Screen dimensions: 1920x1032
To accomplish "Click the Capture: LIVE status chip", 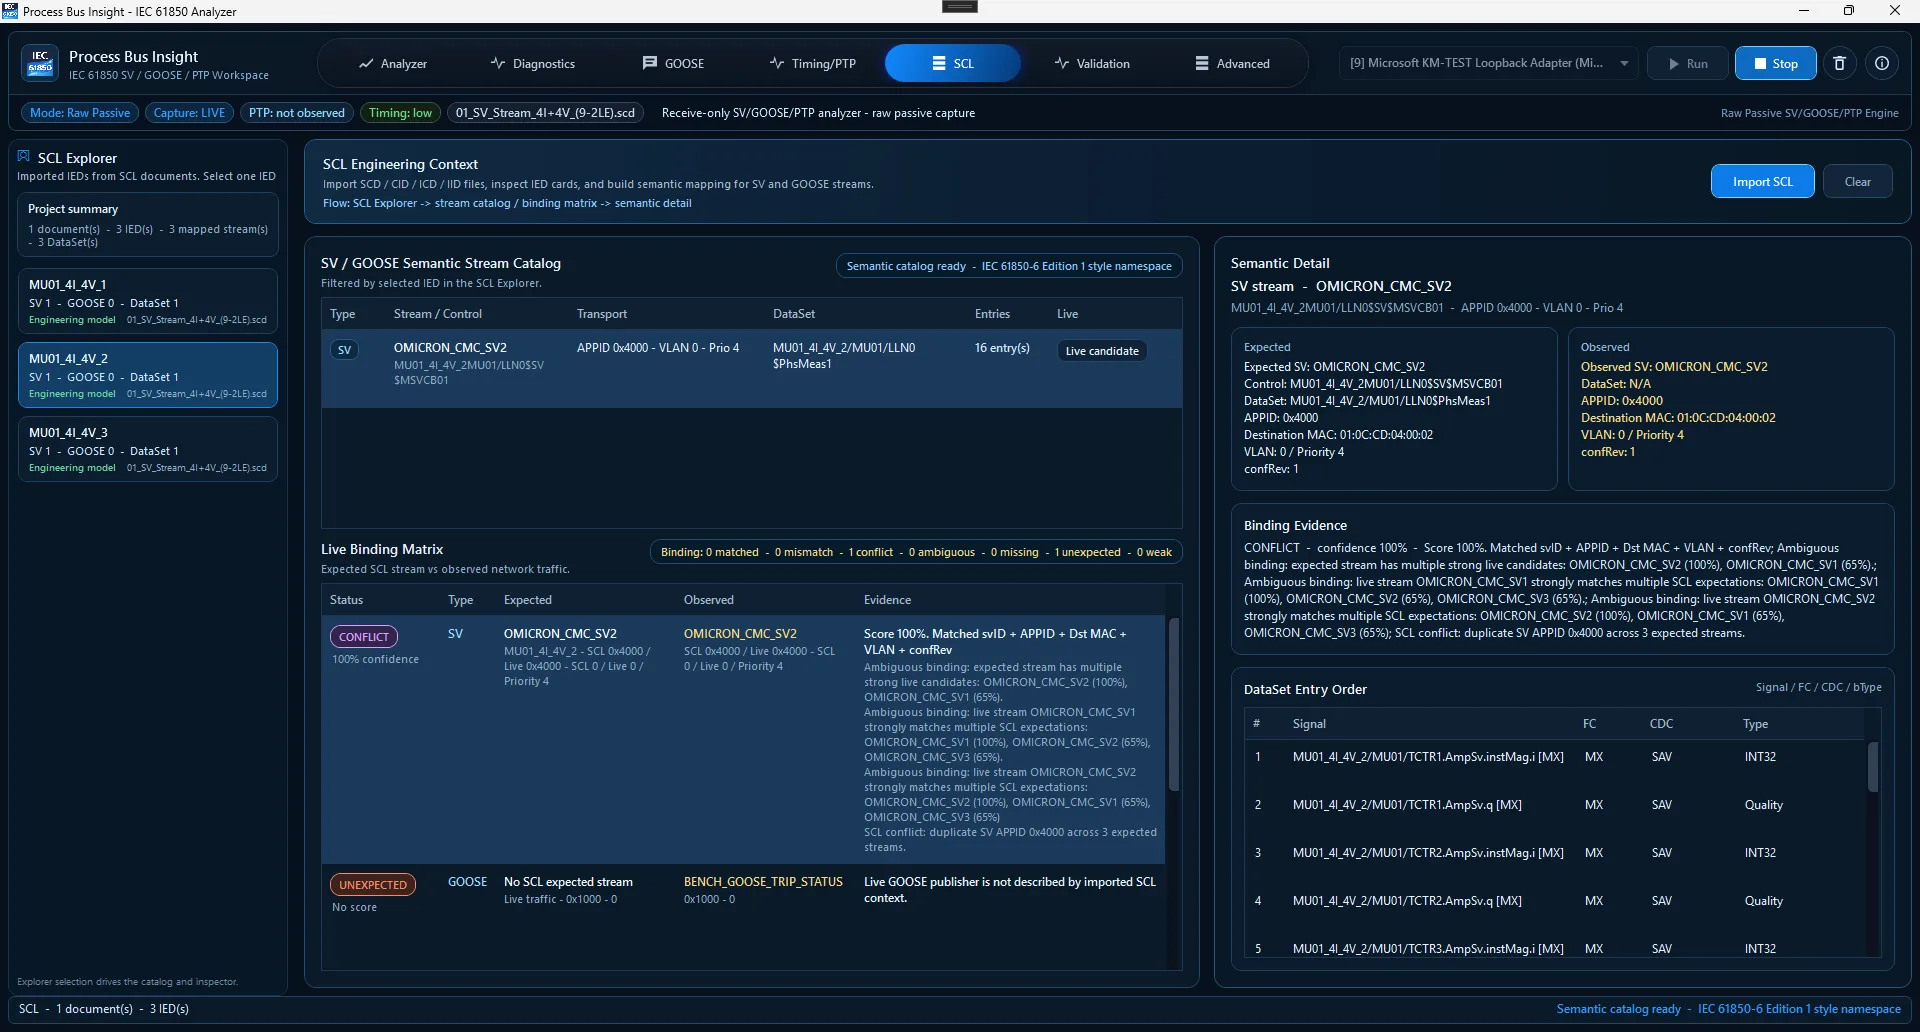I will (x=189, y=113).
